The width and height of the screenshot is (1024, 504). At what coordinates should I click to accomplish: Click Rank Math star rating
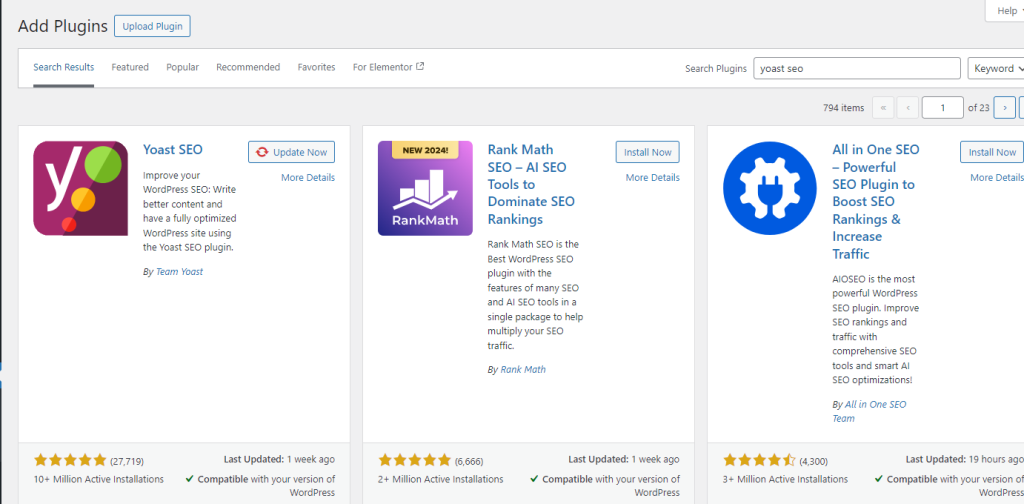[x=414, y=460]
